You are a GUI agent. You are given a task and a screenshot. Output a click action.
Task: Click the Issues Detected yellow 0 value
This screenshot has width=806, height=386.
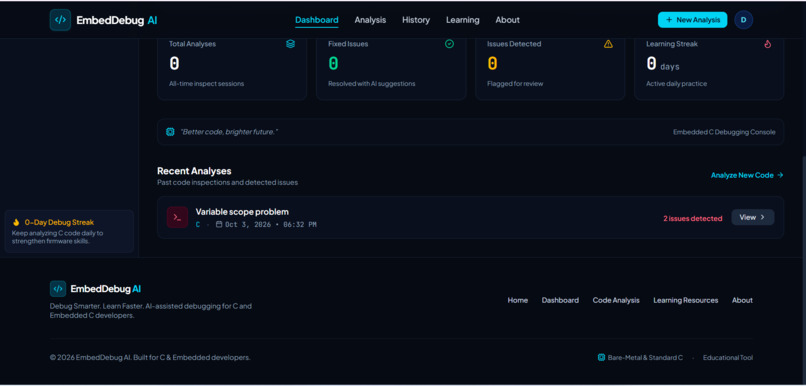[x=492, y=64]
